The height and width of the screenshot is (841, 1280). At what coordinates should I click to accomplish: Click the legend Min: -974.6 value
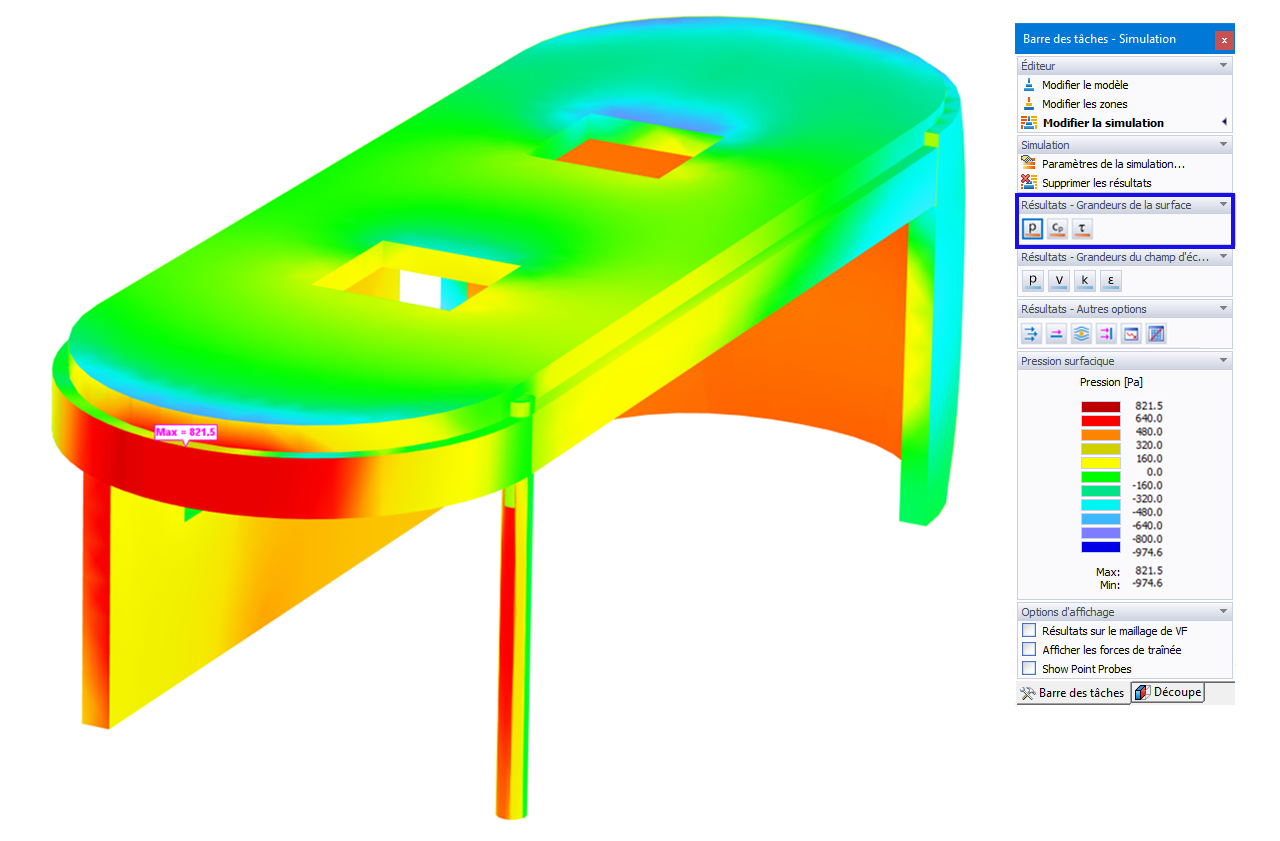[x=1147, y=584]
